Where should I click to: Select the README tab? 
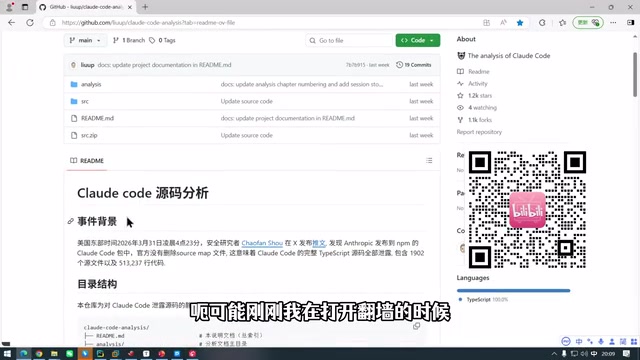tap(87, 161)
